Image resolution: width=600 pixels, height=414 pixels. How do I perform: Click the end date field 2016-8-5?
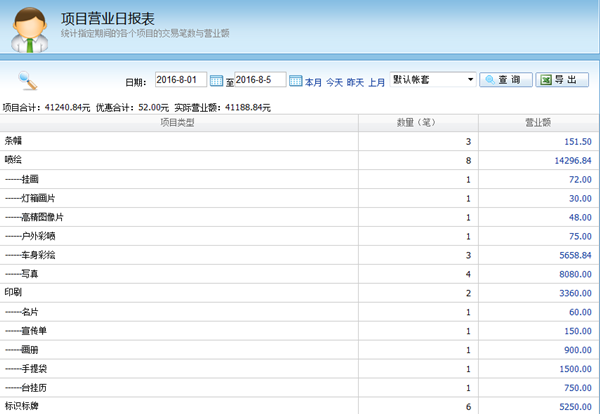(x=259, y=80)
